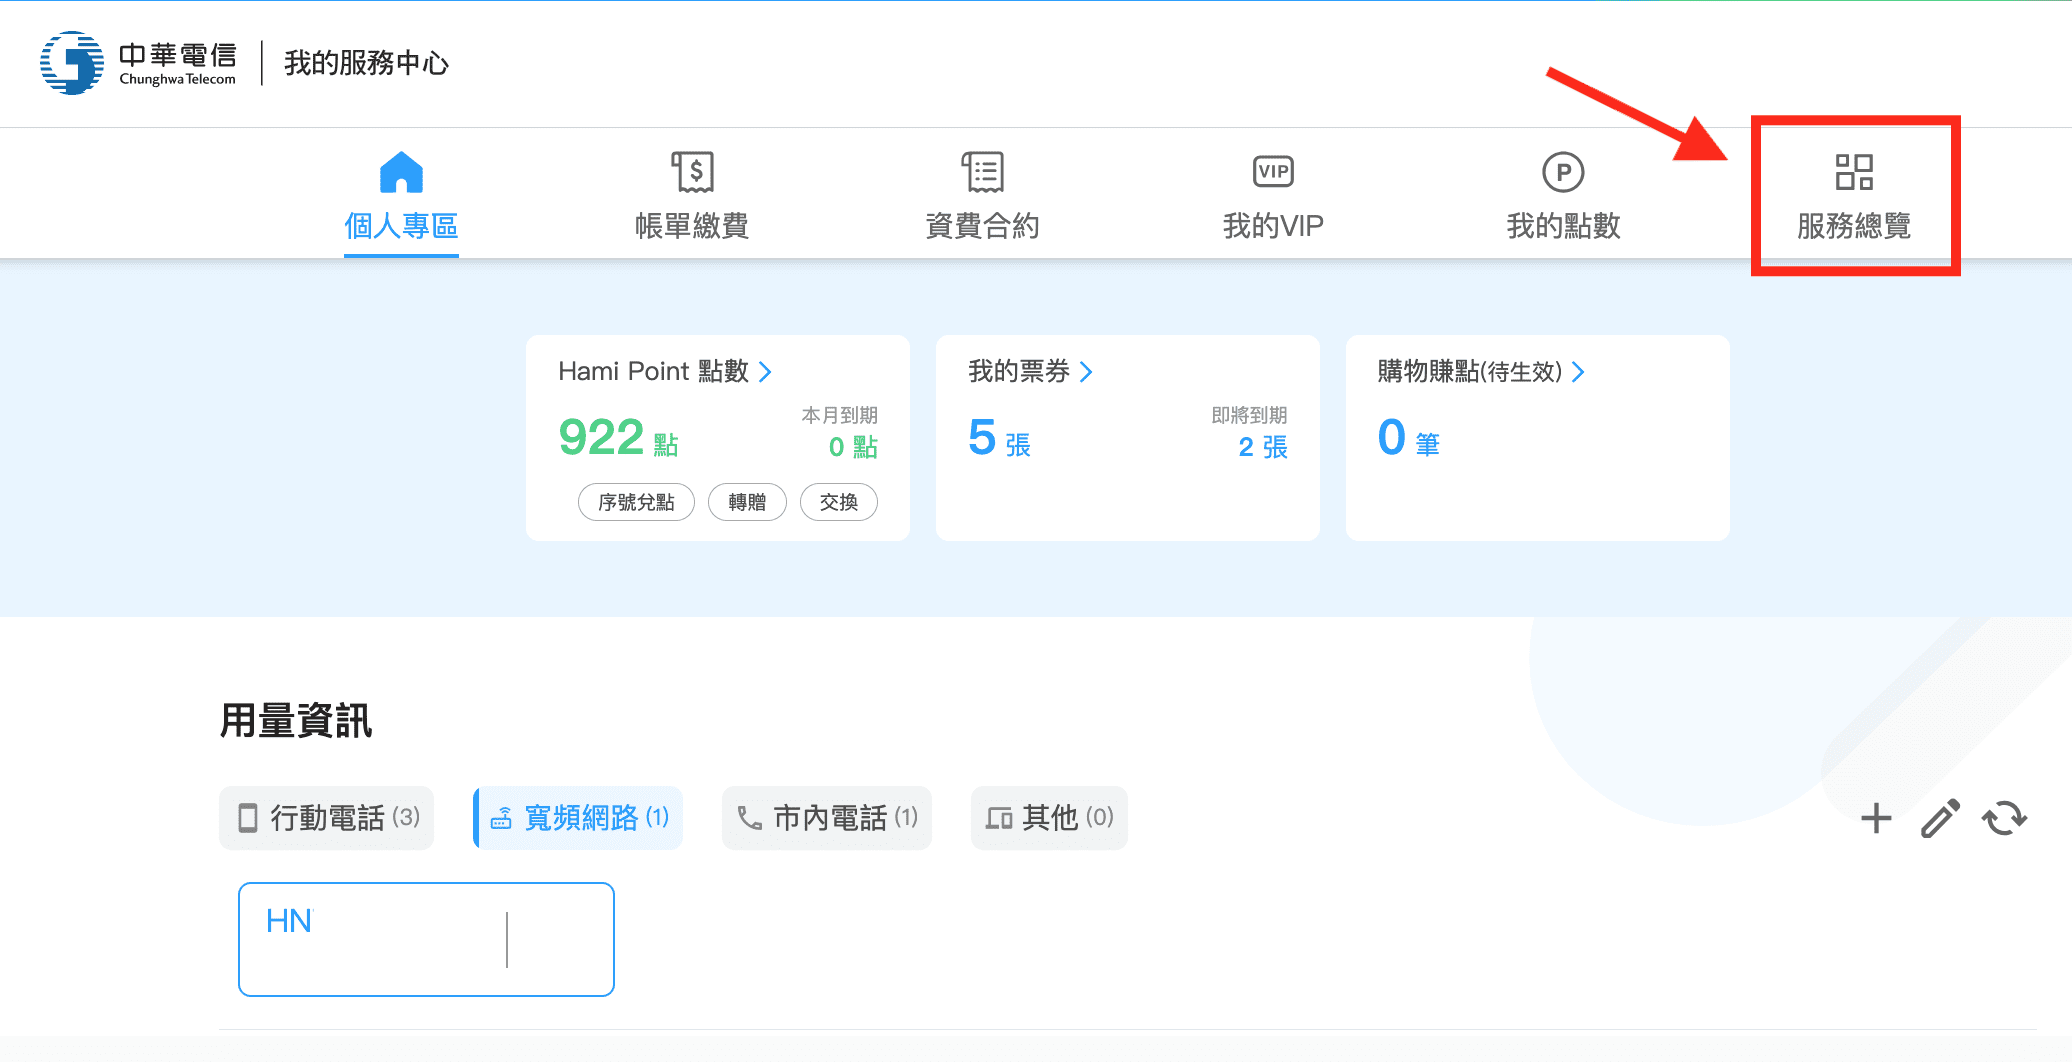Click the Chunghwa Telecom logo

tap(138, 63)
